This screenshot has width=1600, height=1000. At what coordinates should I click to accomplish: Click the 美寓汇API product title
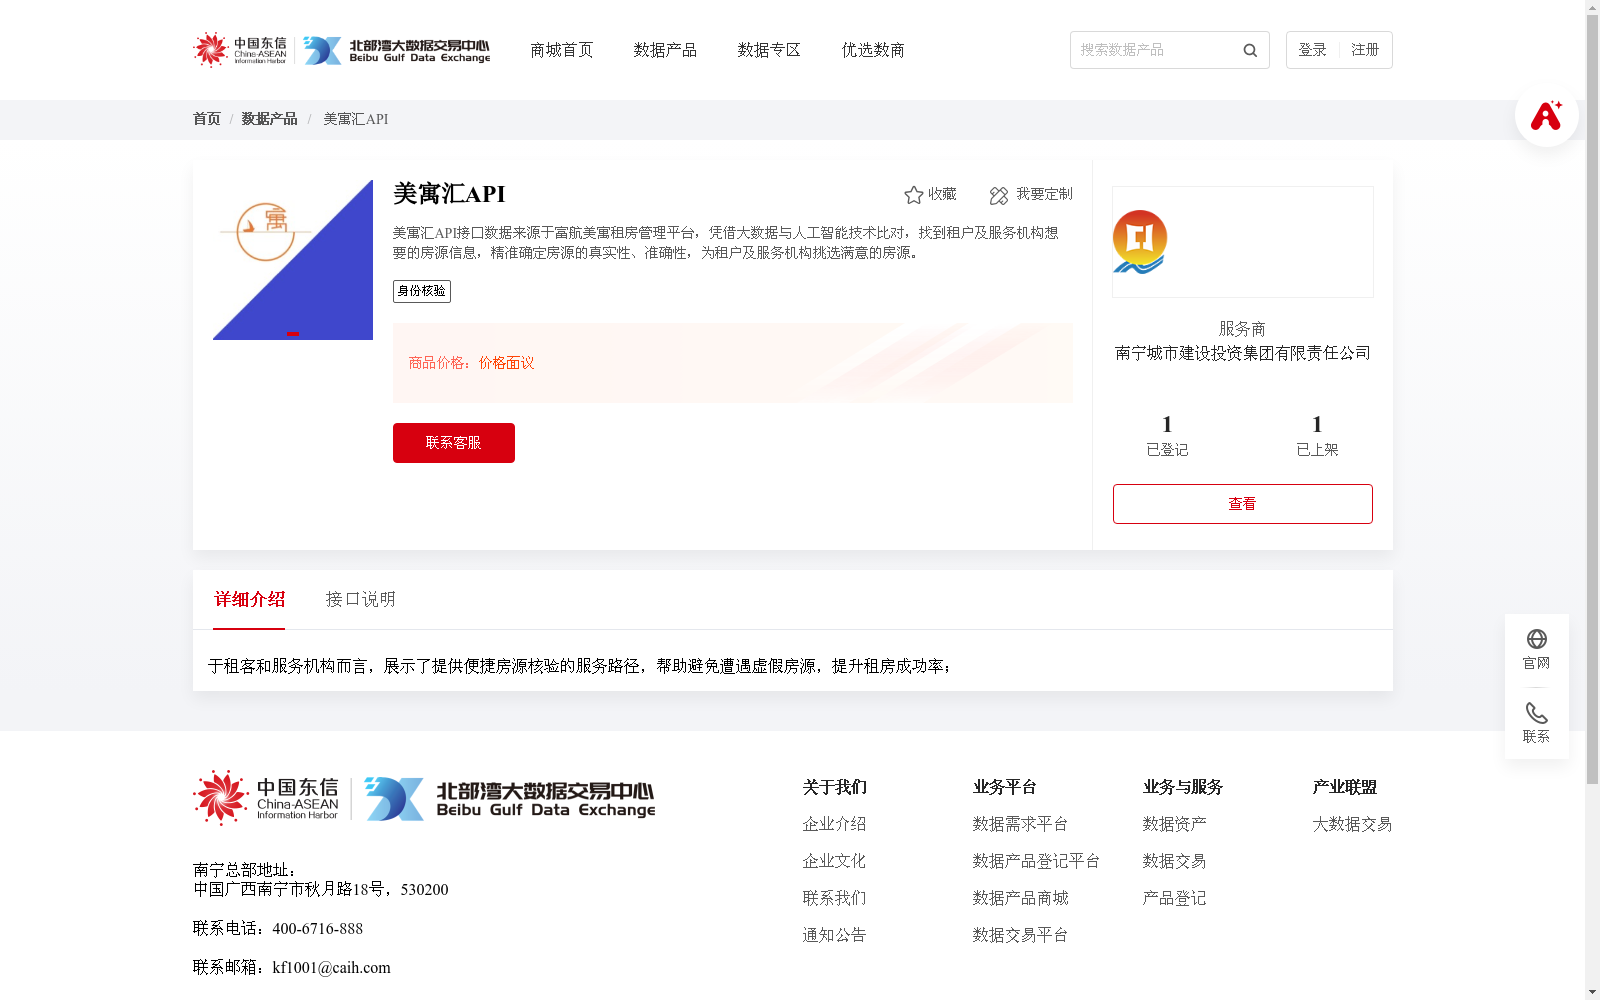(449, 194)
